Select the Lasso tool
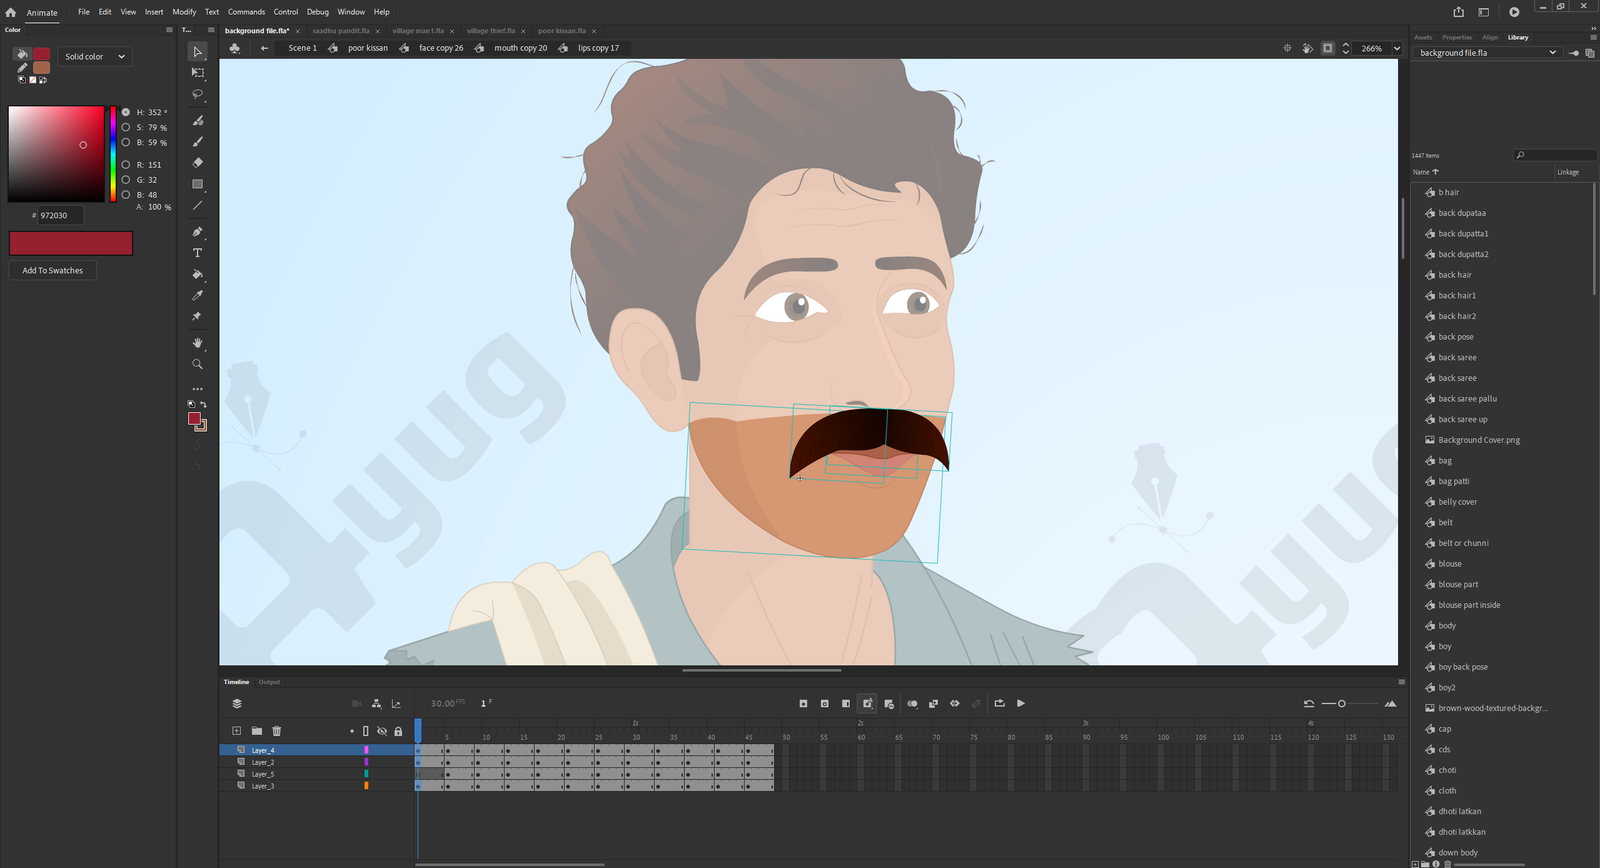 (197, 94)
